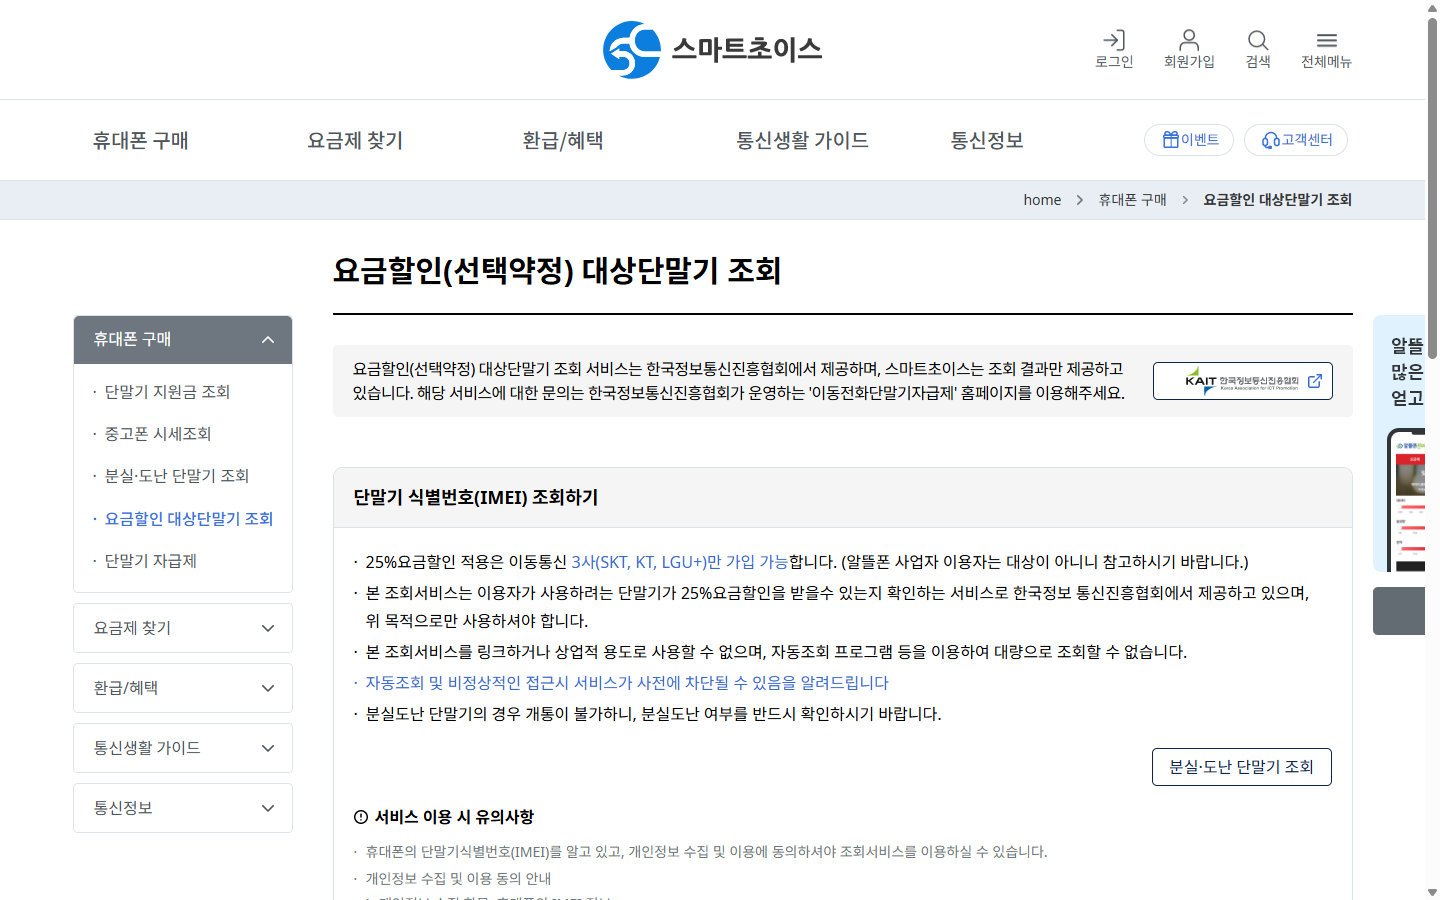The height and width of the screenshot is (900, 1440).
Task: Click the blue 자동조회 및 비정상적인 접근시 notice
Action: [x=627, y=683]
